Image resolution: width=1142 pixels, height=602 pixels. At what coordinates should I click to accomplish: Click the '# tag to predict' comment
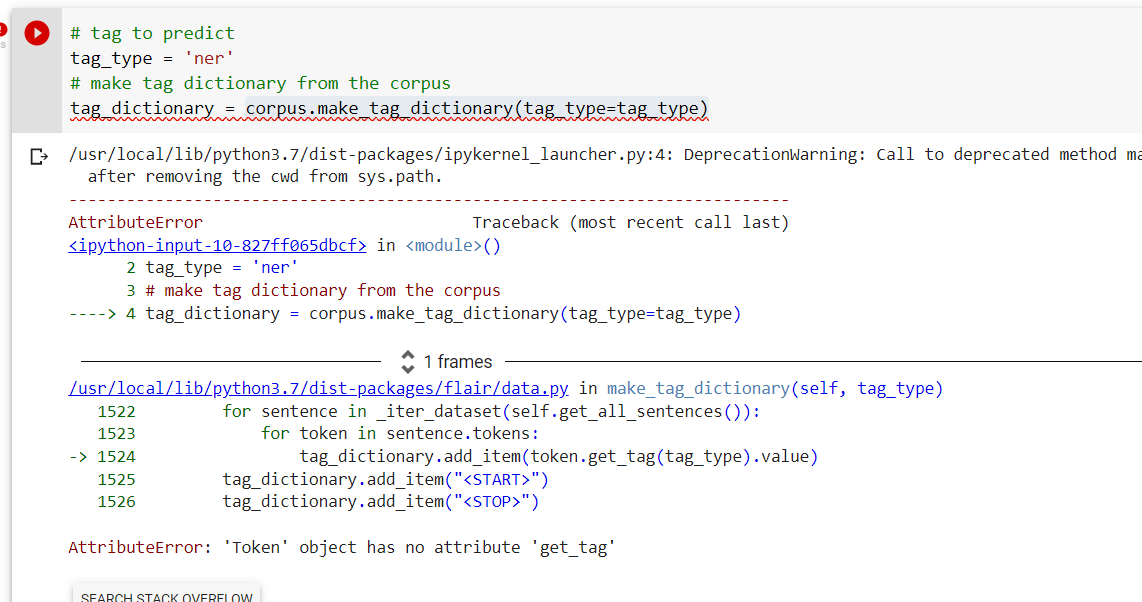pyautogui.click(x=150, y=32)
